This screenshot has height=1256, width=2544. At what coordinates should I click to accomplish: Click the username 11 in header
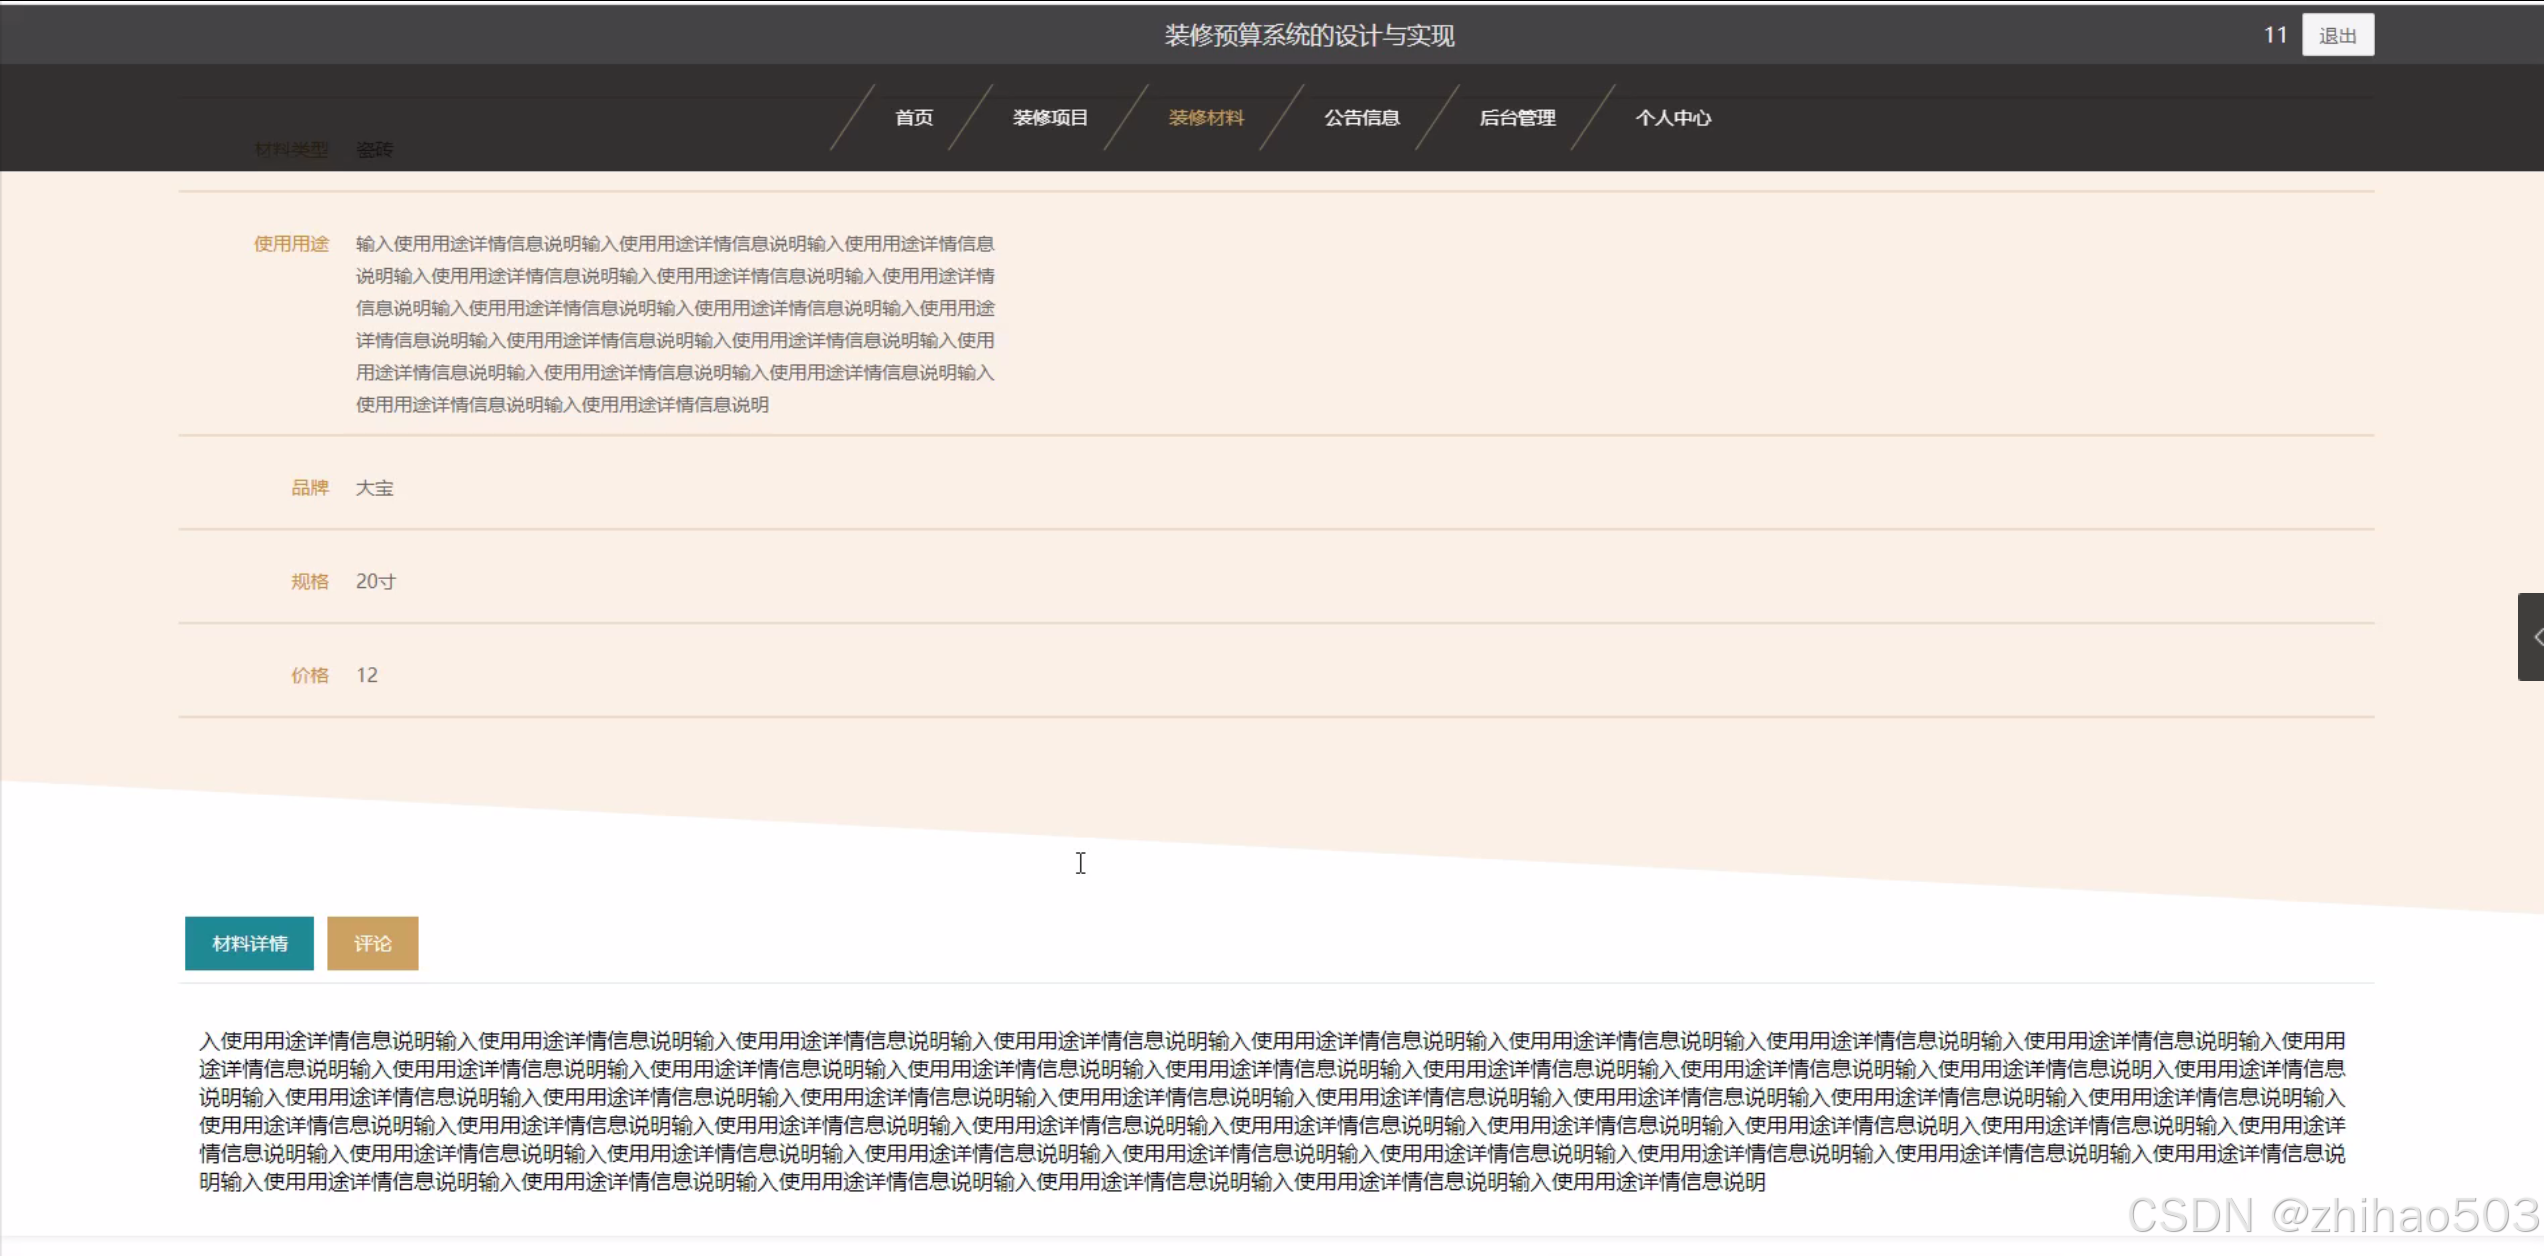coord(2275,36)
